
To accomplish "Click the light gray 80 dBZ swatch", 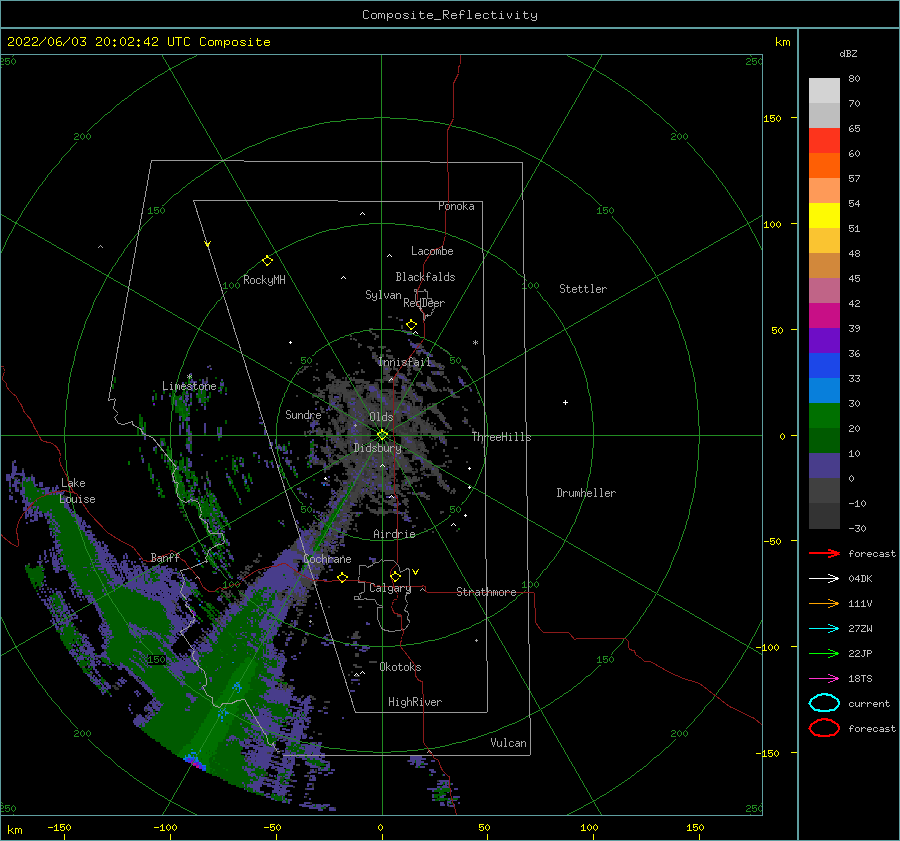I will point(824,90).
